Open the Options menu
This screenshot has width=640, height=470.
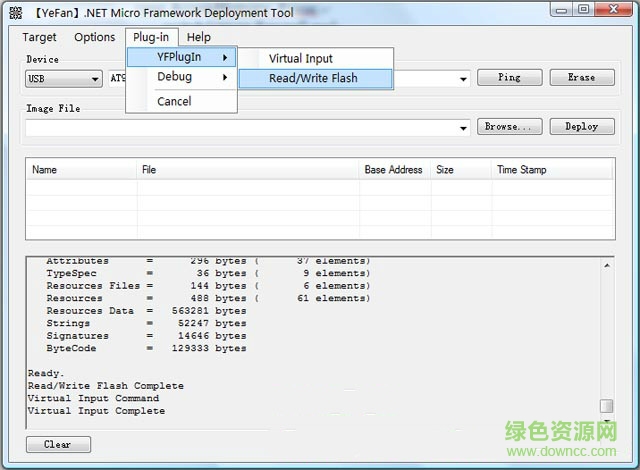click(95, 37)
